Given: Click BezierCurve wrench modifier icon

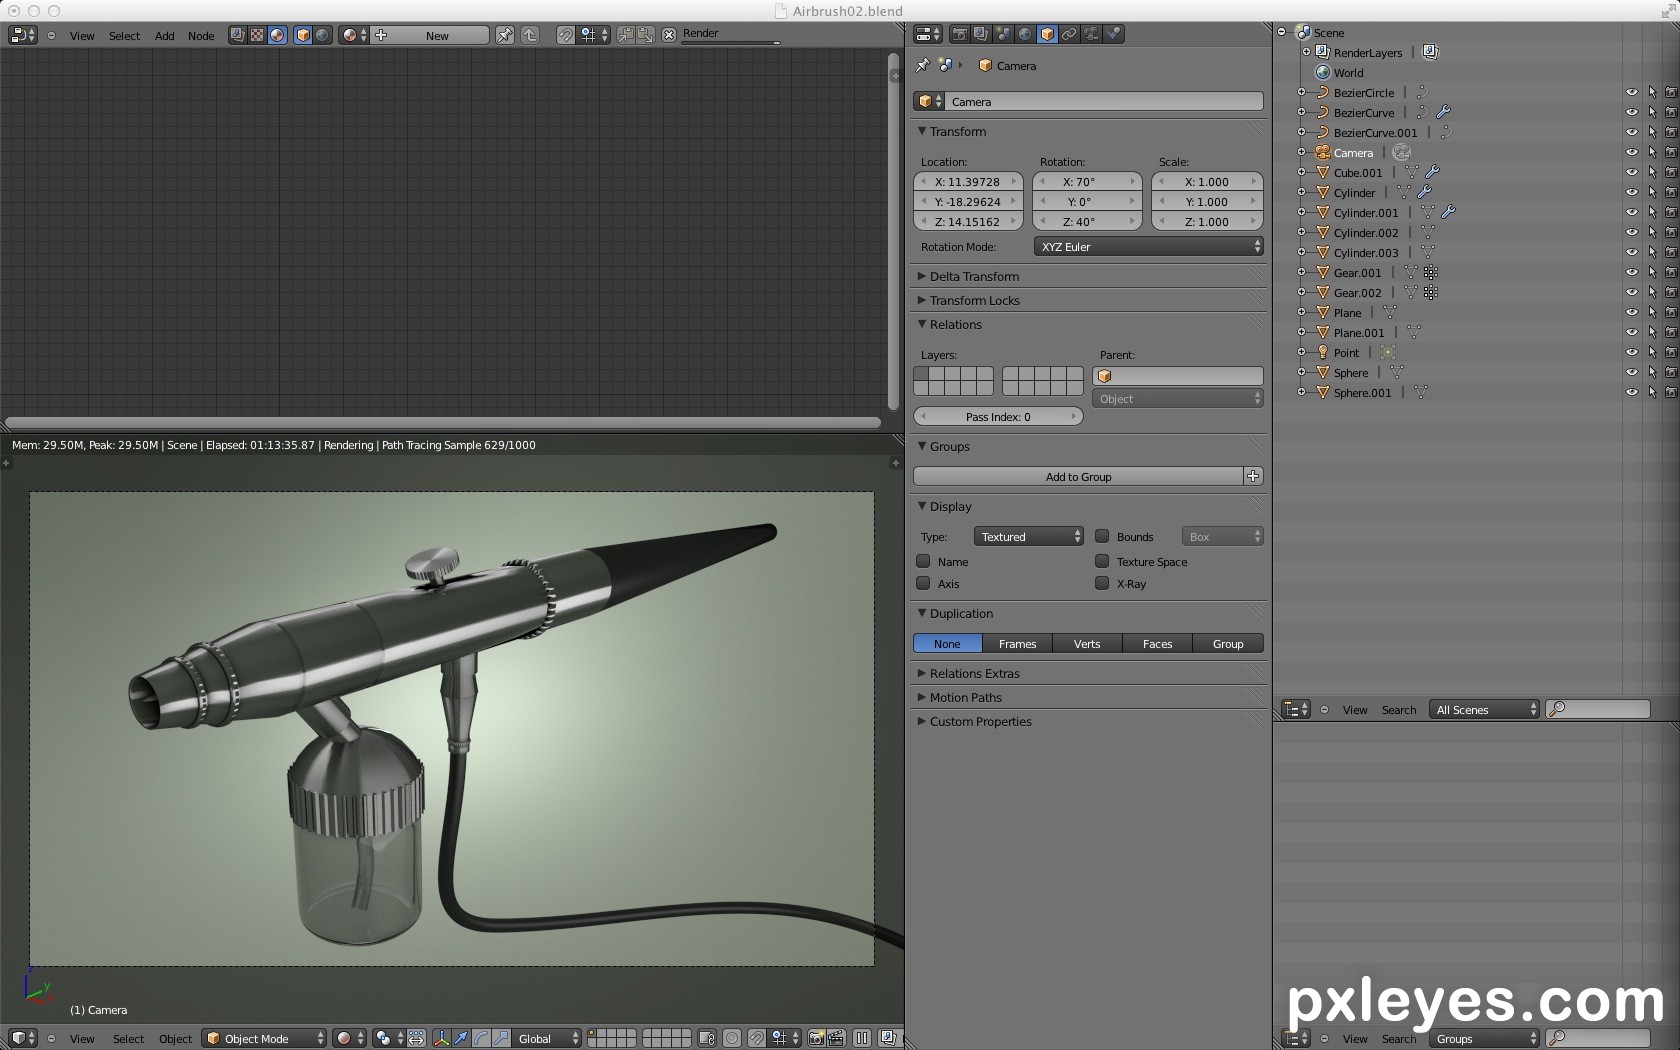Looking at the screenshot, I should (1443, 112).
